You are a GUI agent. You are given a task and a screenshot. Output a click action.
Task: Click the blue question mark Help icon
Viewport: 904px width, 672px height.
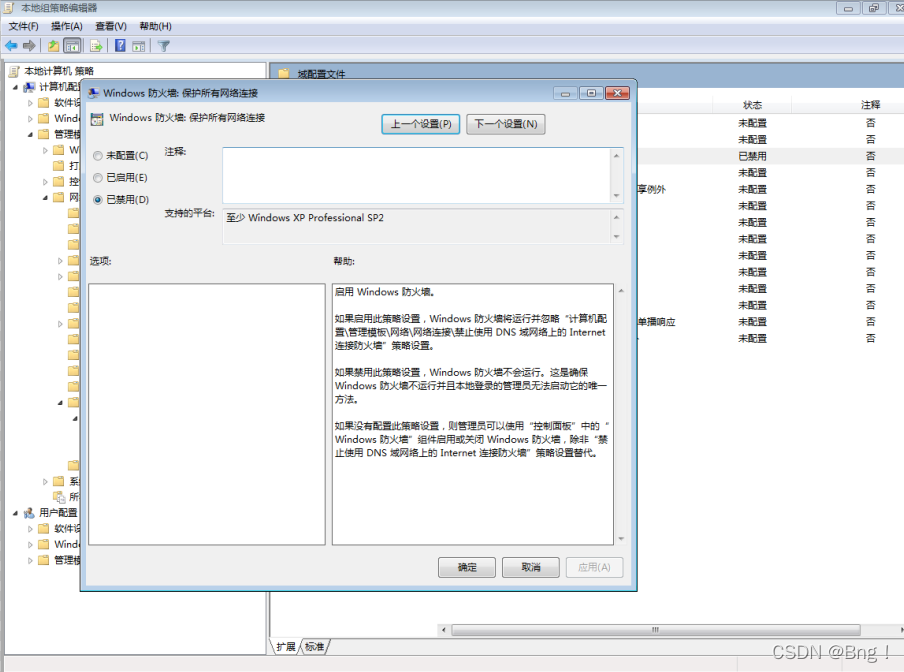[x=120, y=46]
